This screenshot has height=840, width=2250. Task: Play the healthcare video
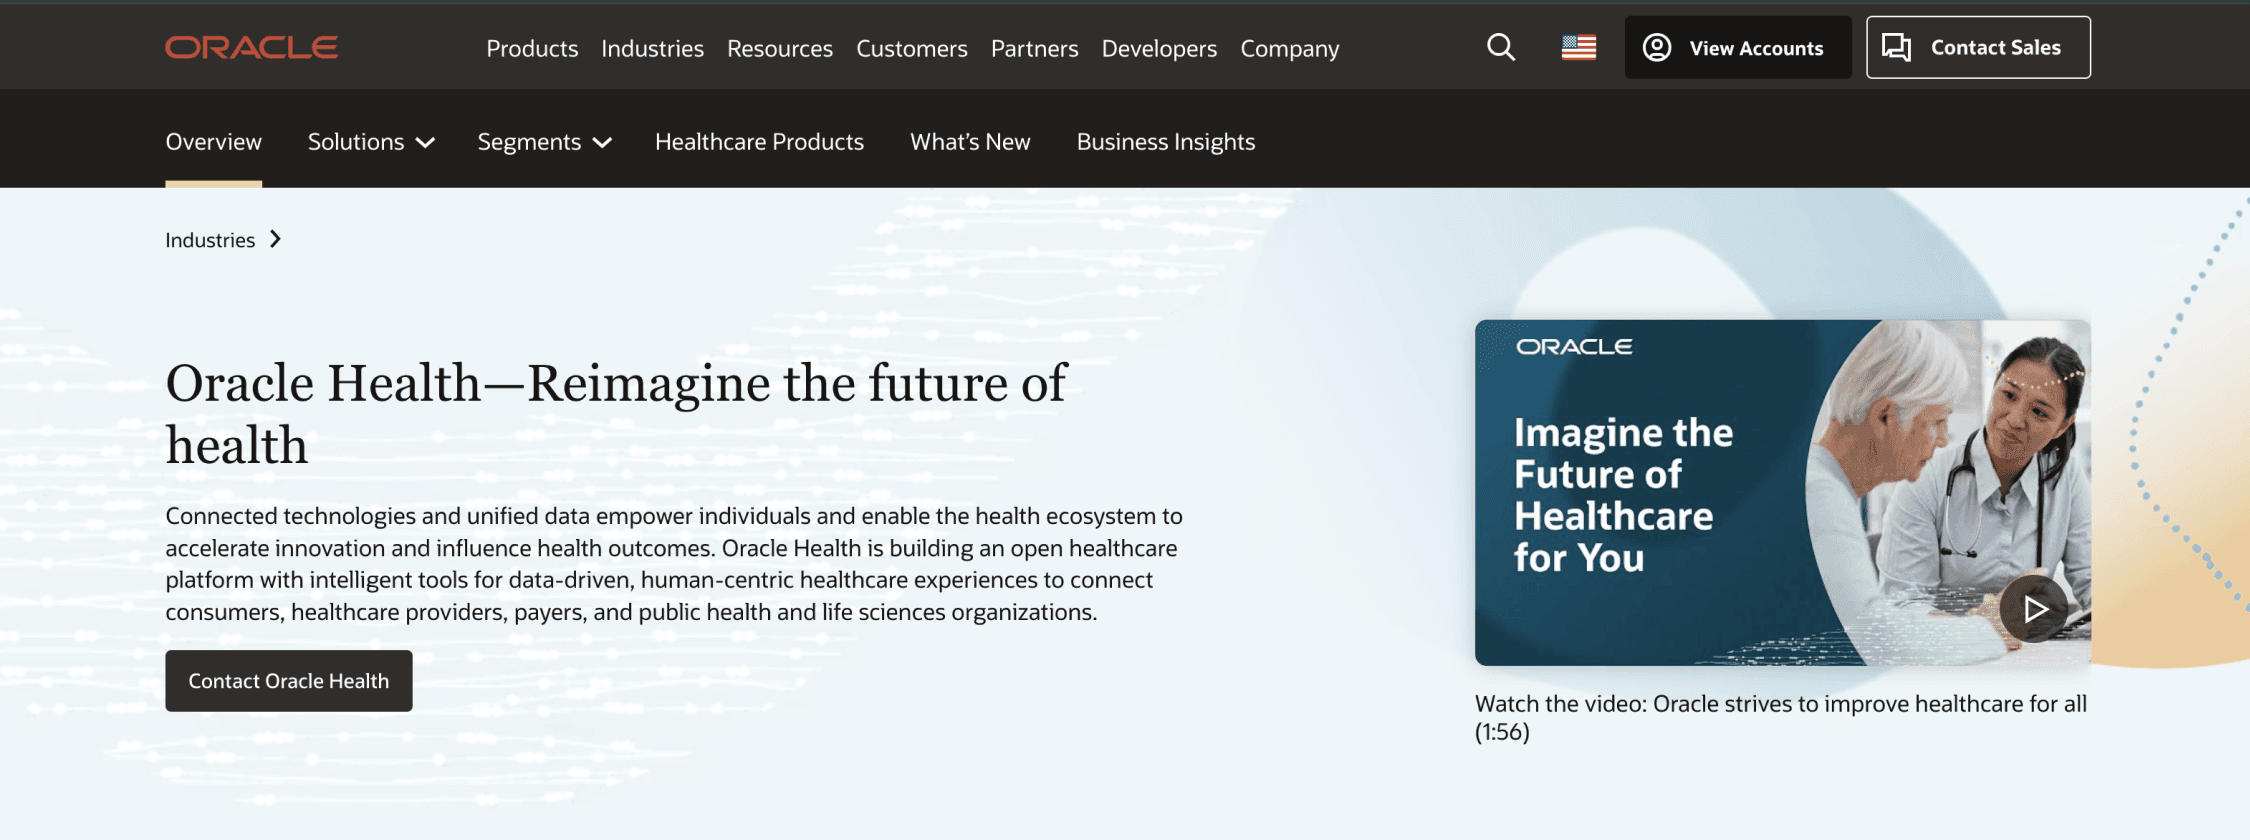pyautogui.click(x=2033, y=608)
